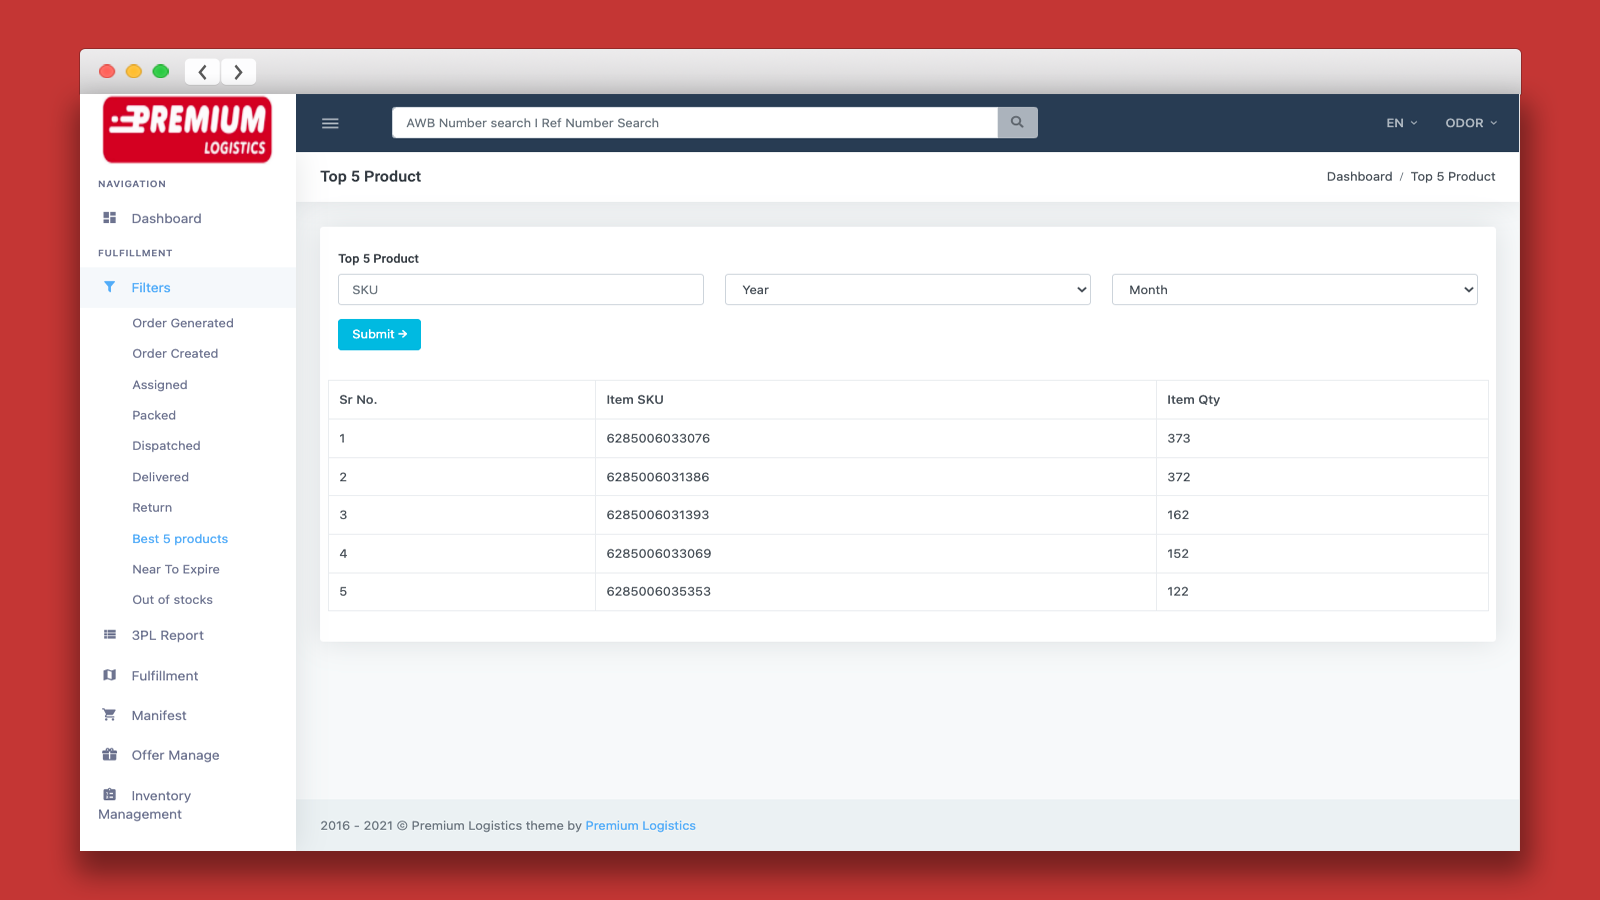Open the ODOR user menu
This screenshot has height=900, width=1600.
1470,123
